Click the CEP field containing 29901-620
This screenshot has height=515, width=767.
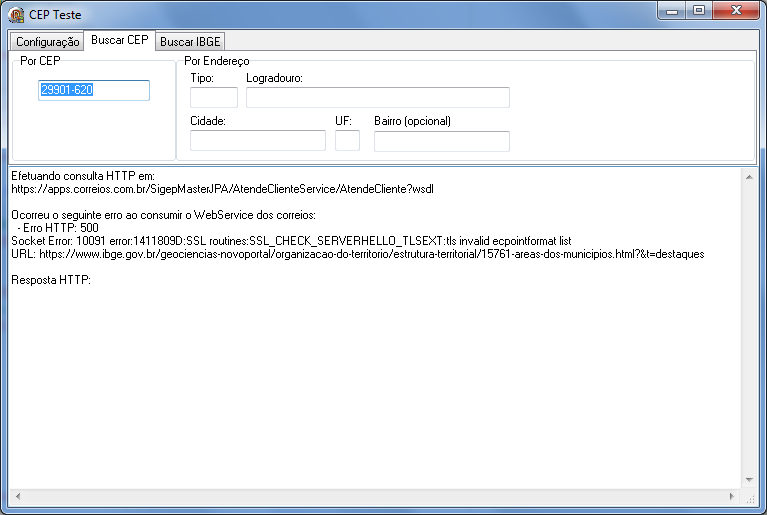point(94,90)
